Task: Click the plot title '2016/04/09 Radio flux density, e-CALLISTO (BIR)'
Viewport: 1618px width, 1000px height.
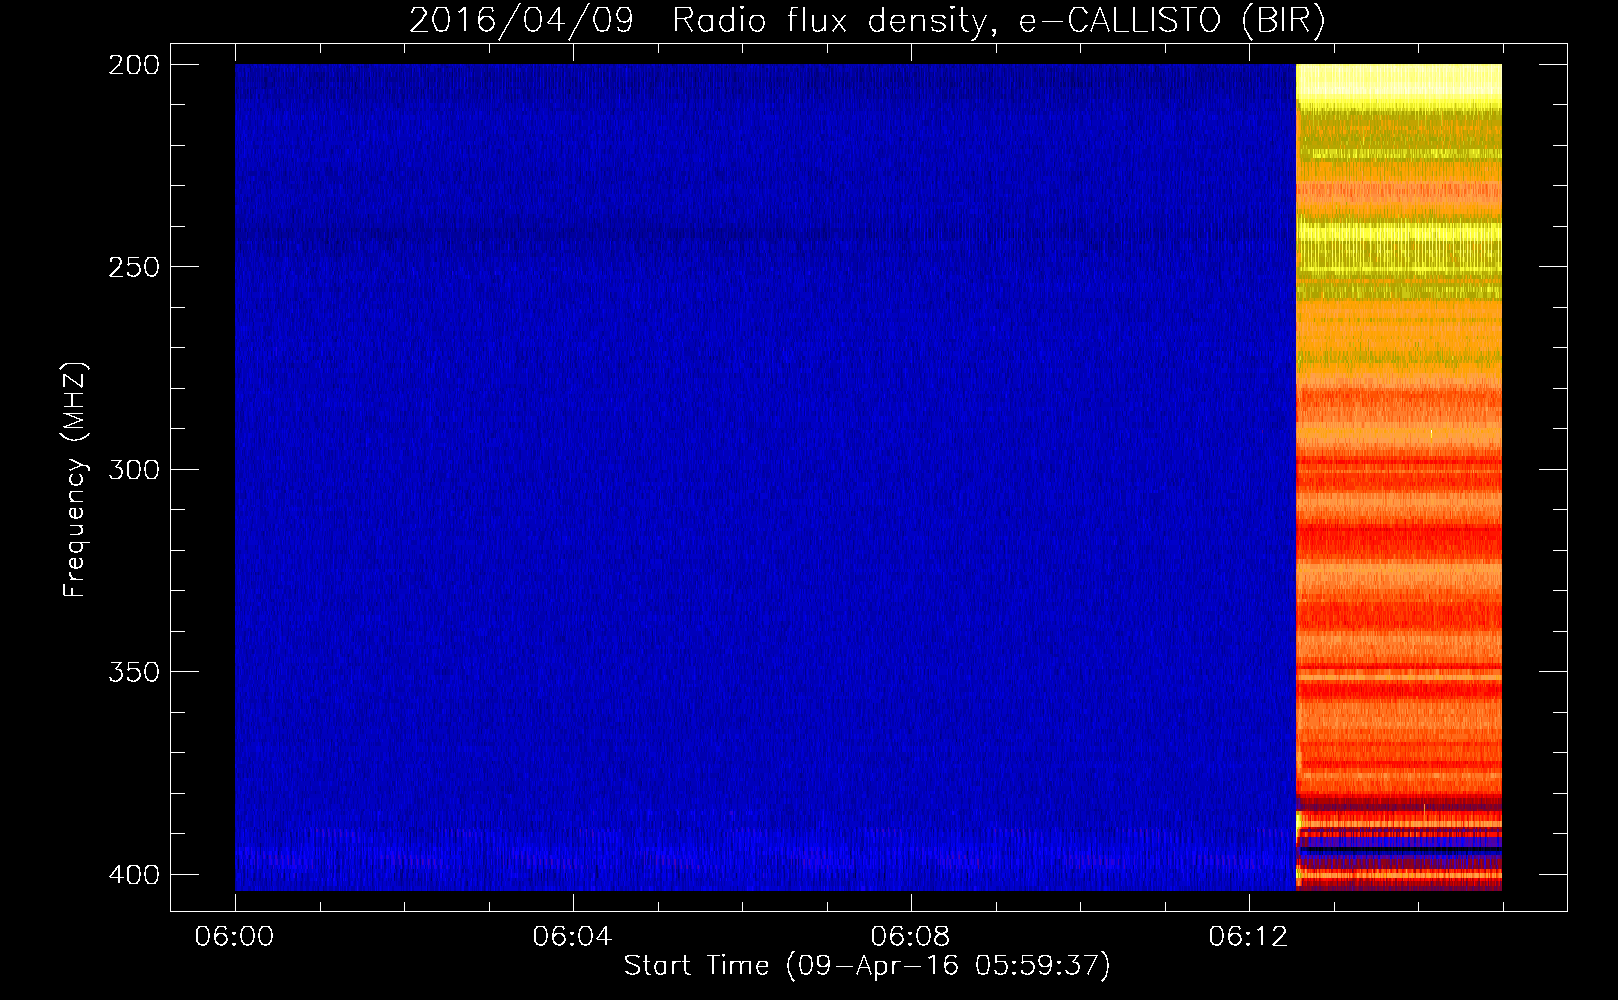Action: [867, 21]
